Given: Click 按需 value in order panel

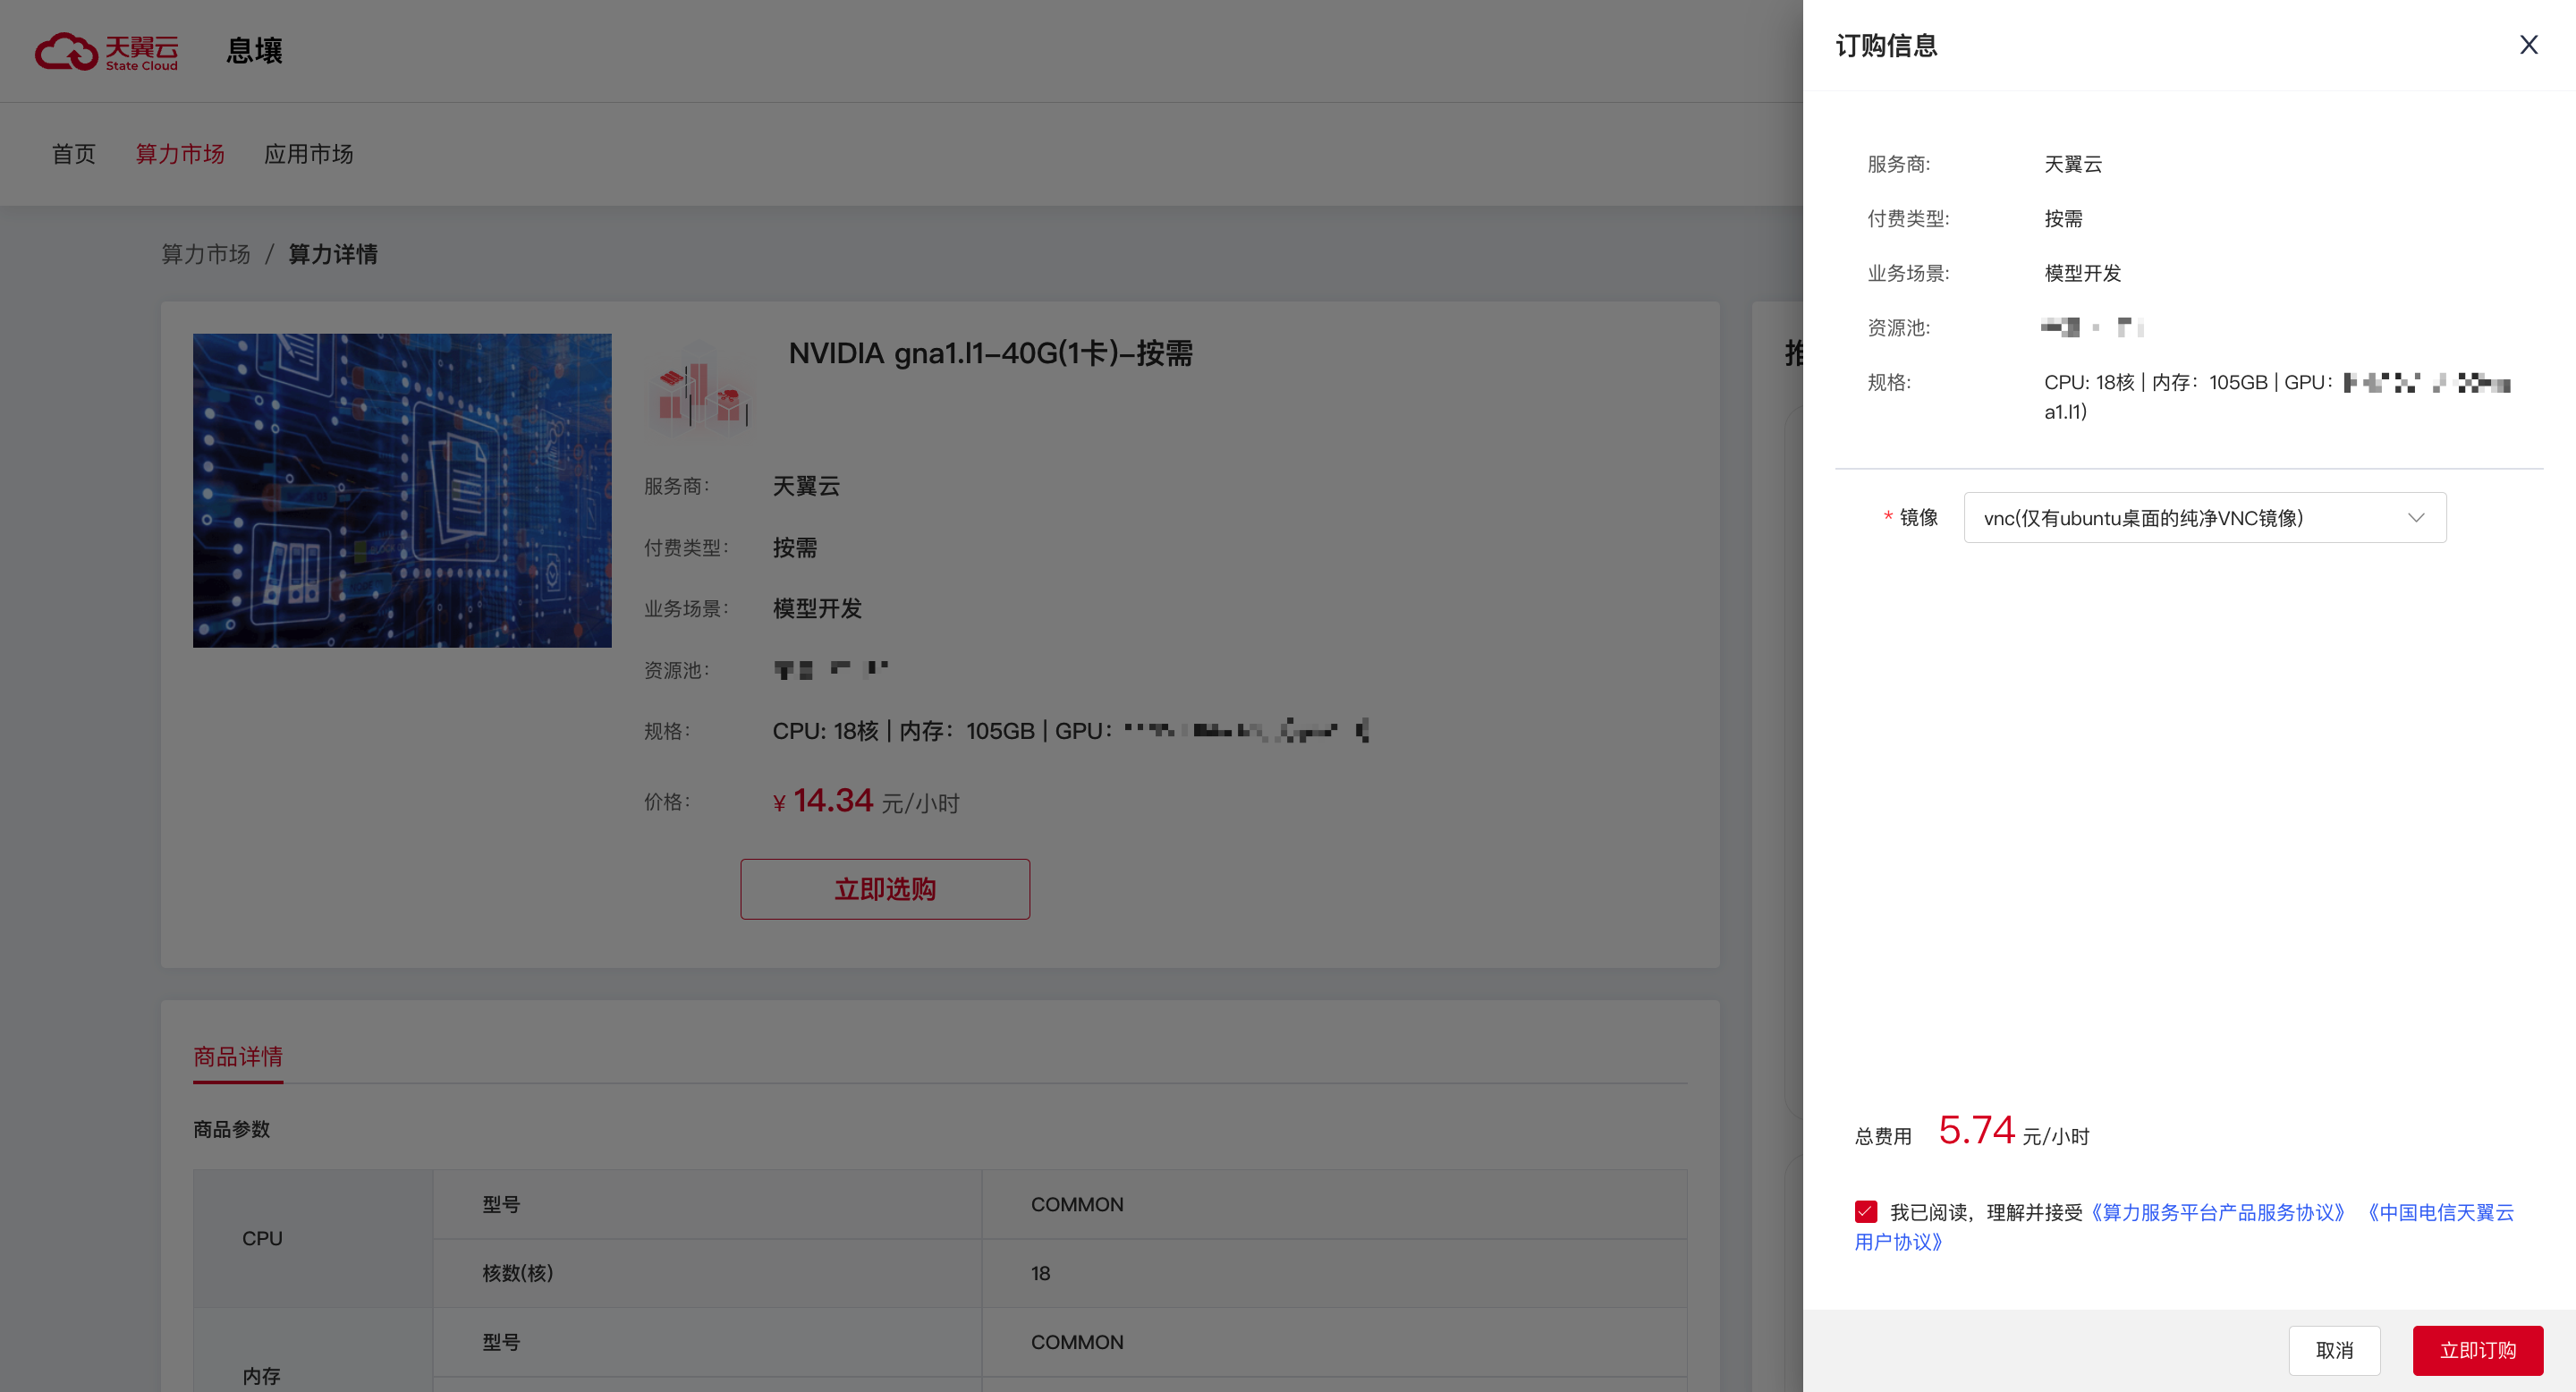Looking at the screenshot, I should point(2063,218).
